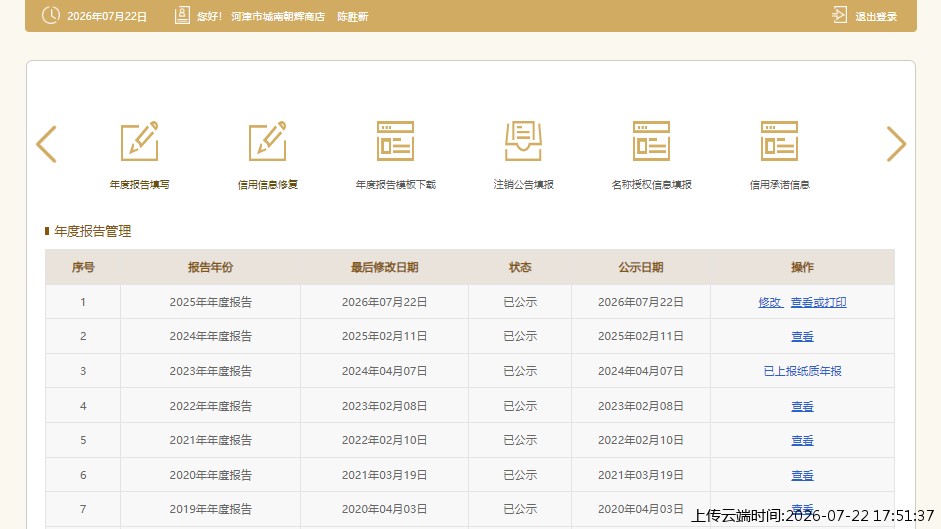
Task: Open 年度报告模板下载 icon
Action: click(x=395, y=141)
